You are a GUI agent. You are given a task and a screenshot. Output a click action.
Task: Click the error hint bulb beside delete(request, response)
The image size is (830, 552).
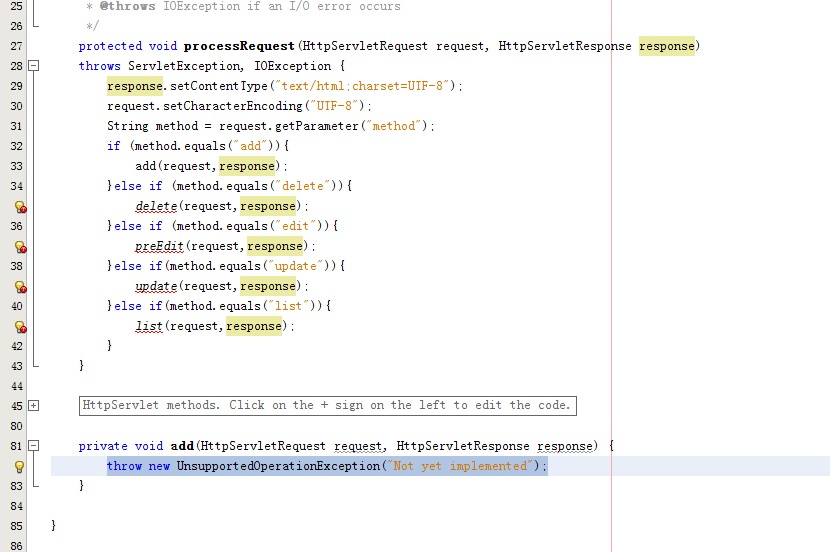pos(20,207)
